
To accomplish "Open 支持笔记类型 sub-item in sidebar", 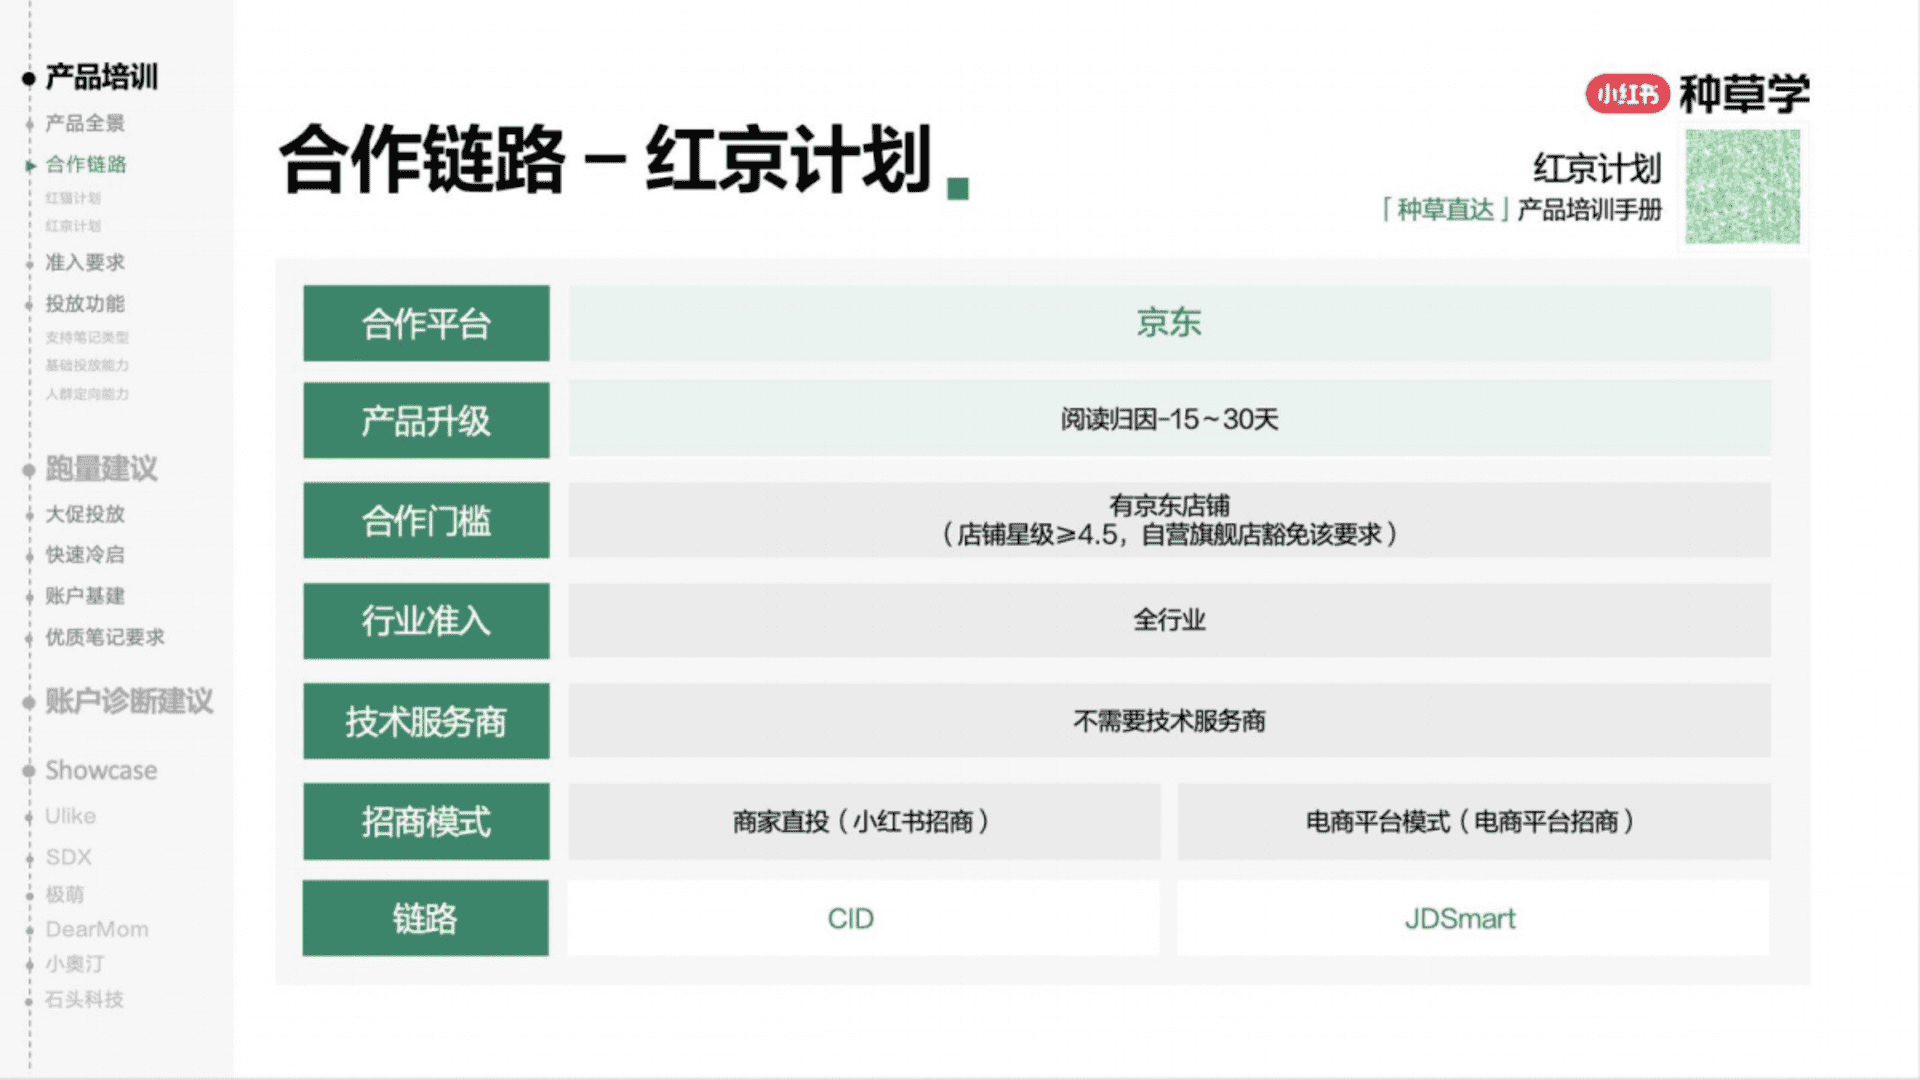I will point(87,338).
